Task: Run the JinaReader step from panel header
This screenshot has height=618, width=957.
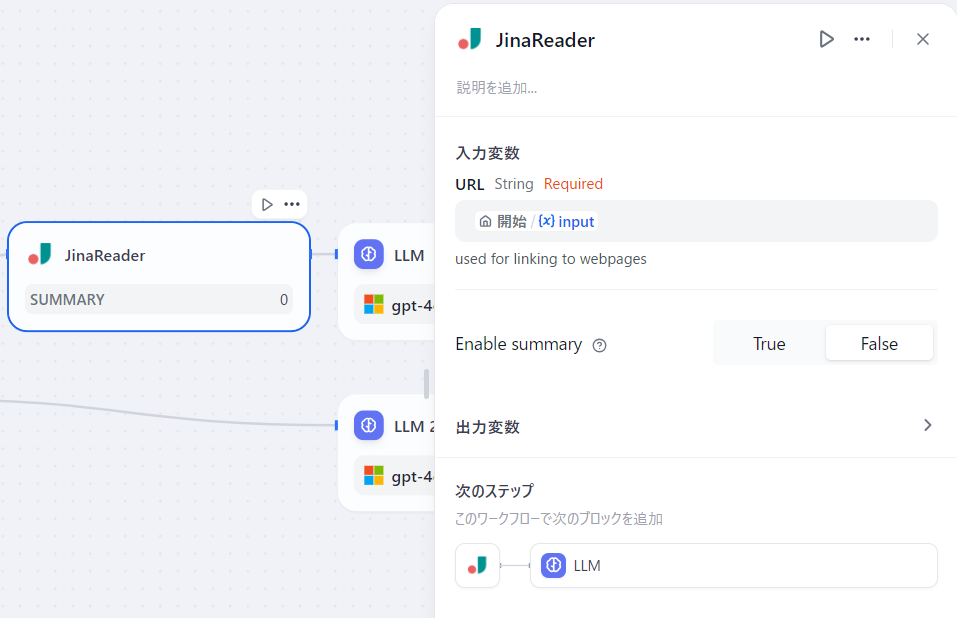Action: [826, 39]
